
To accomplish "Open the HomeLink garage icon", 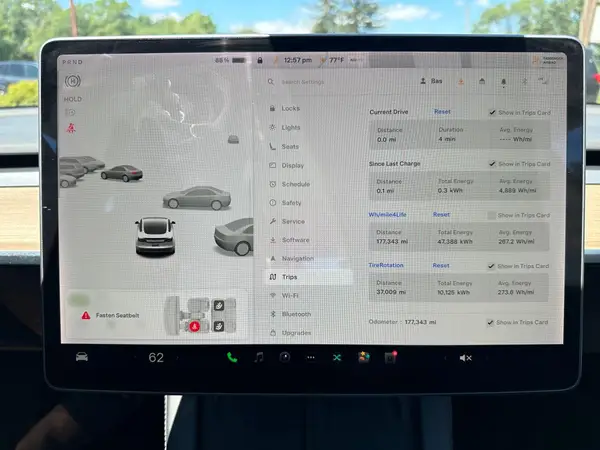I will [x=482, y=81].
